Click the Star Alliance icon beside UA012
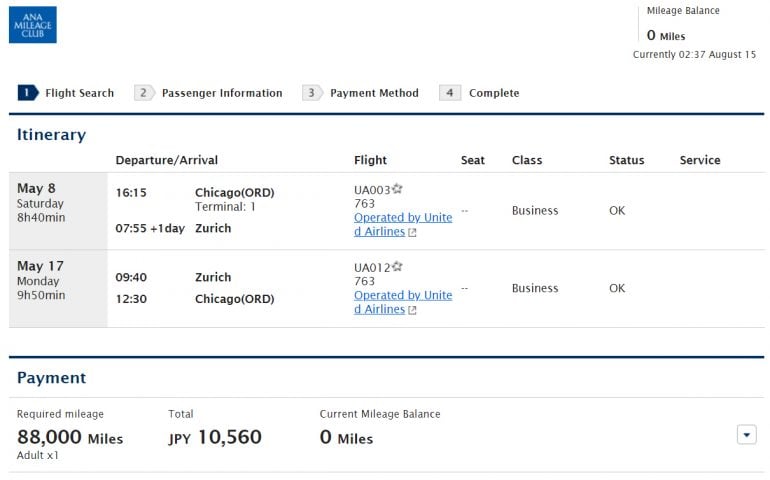 pyautogui.click(x=397, y=266)
